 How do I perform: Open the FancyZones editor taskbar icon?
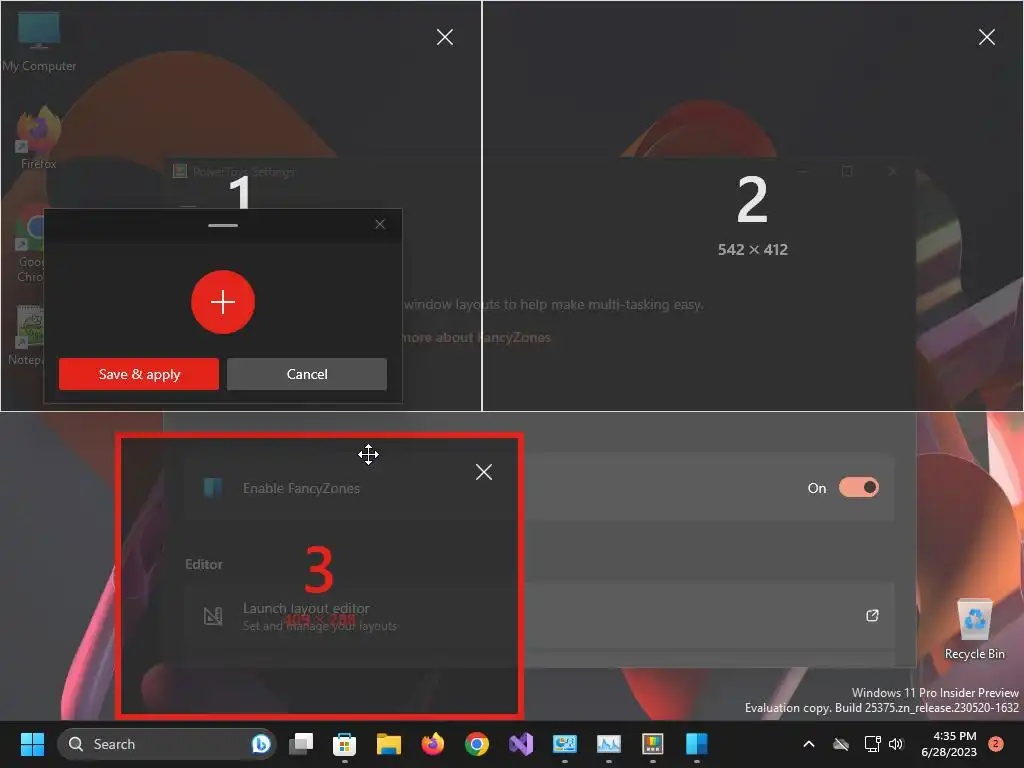(696, 744)
